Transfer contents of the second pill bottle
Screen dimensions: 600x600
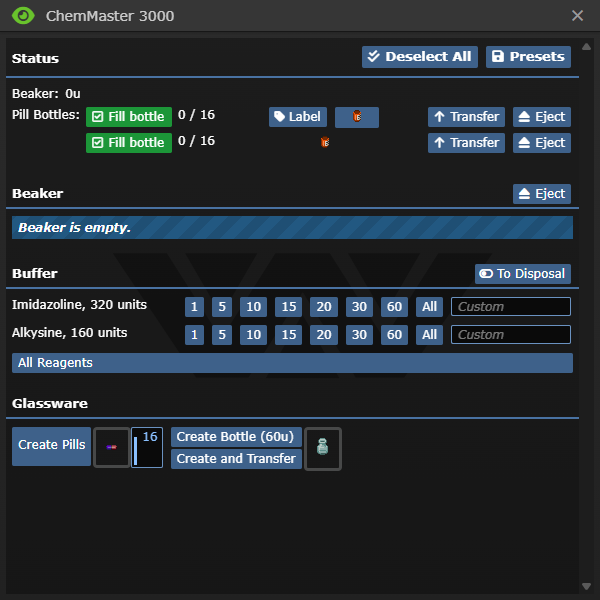point(465,143)
